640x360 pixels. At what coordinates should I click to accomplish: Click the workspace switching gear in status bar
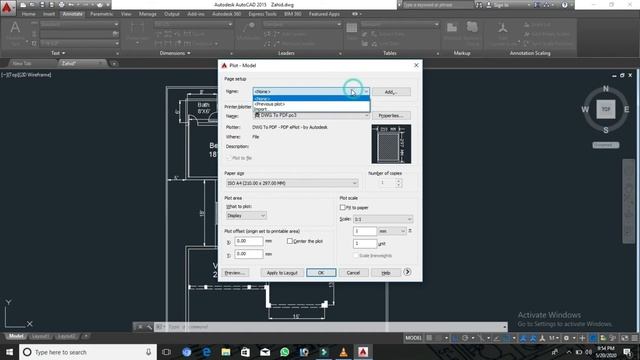[567, 338]
